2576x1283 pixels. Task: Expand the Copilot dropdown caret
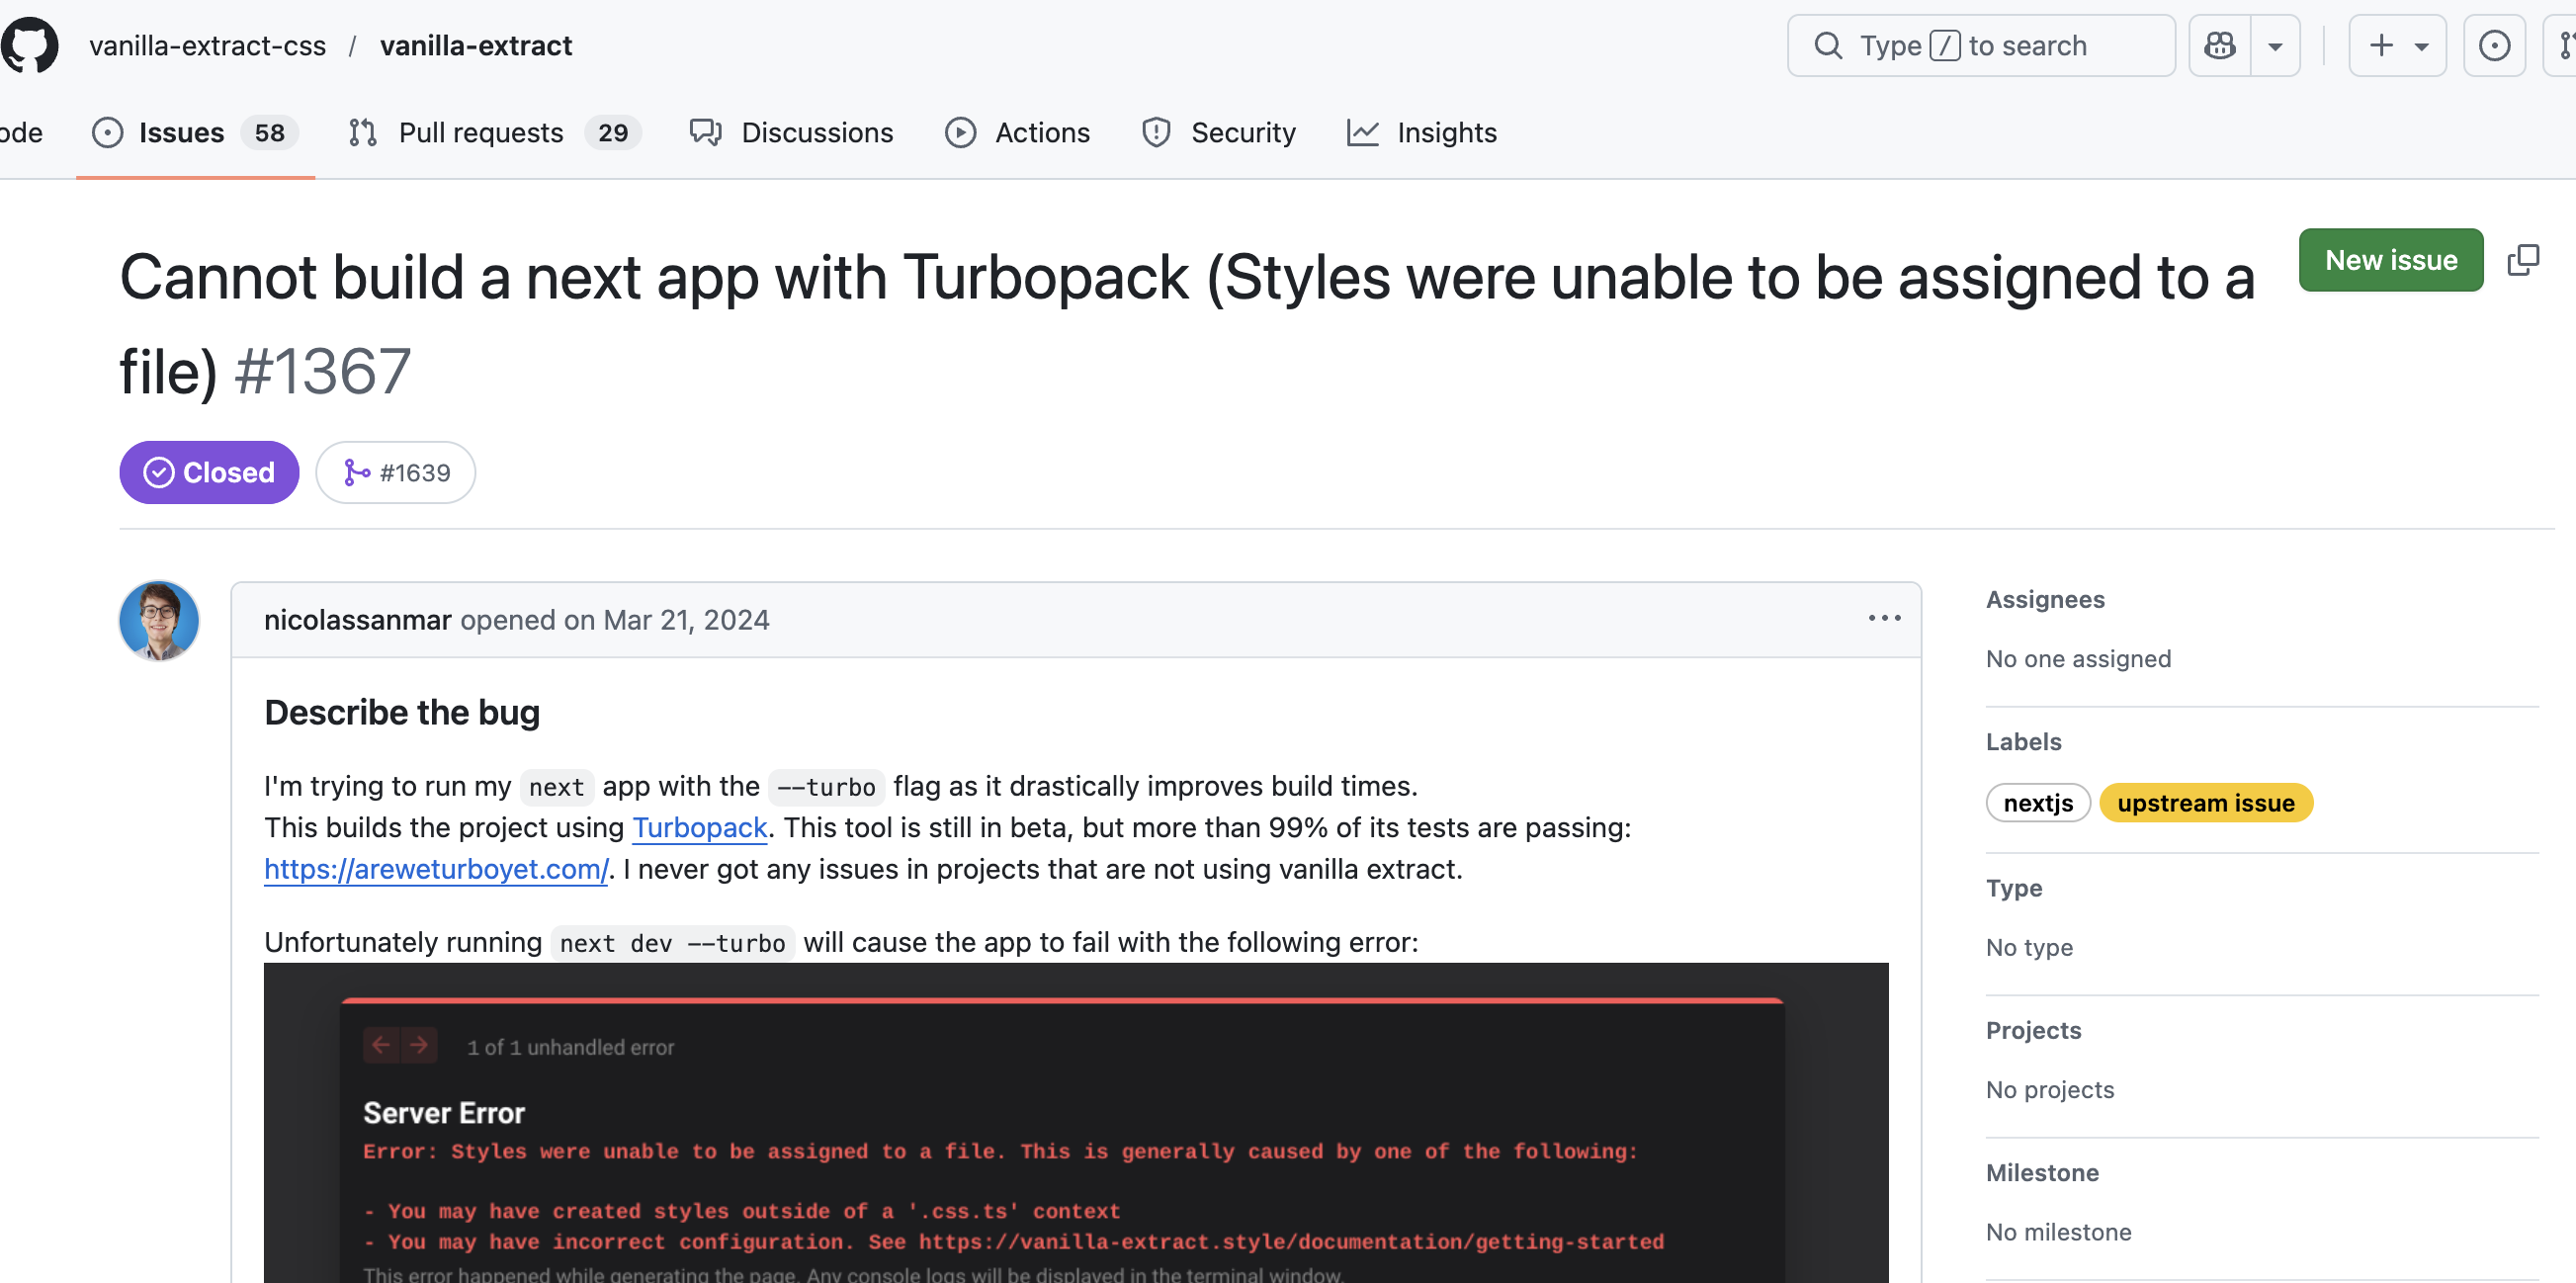coord(2276,45)
